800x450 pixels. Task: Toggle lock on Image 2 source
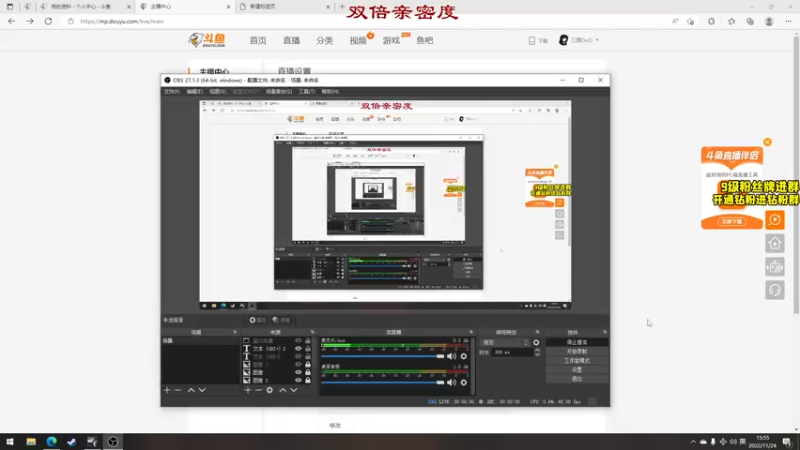point(308,380)
